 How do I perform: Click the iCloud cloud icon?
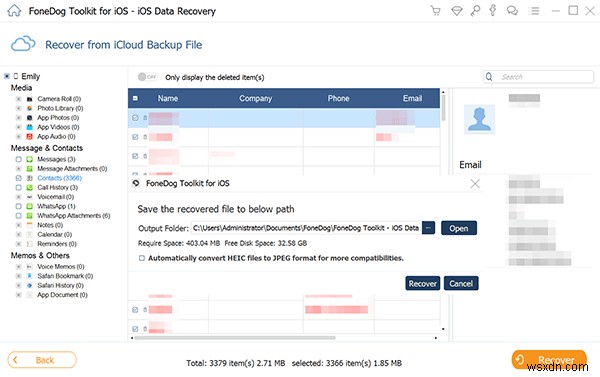[x=23, y=44]
